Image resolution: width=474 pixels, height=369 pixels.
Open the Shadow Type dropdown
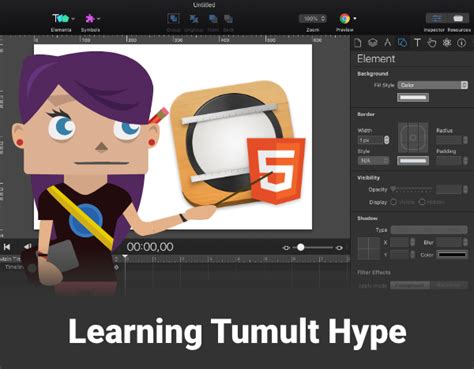429,230
